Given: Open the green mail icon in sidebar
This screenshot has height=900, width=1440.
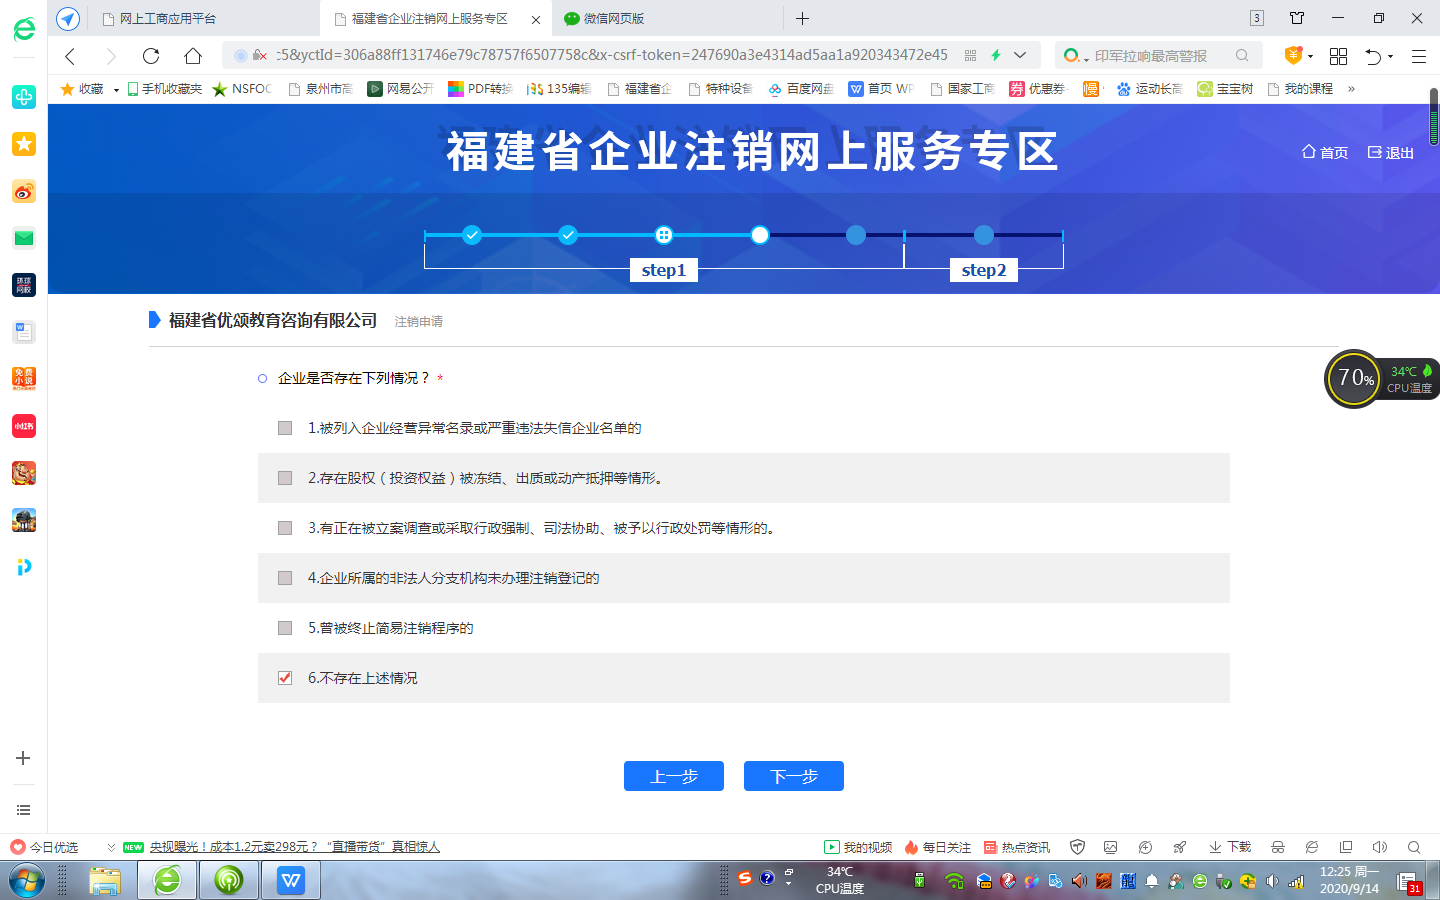Looking at the screenshot, I should point(24,238).
